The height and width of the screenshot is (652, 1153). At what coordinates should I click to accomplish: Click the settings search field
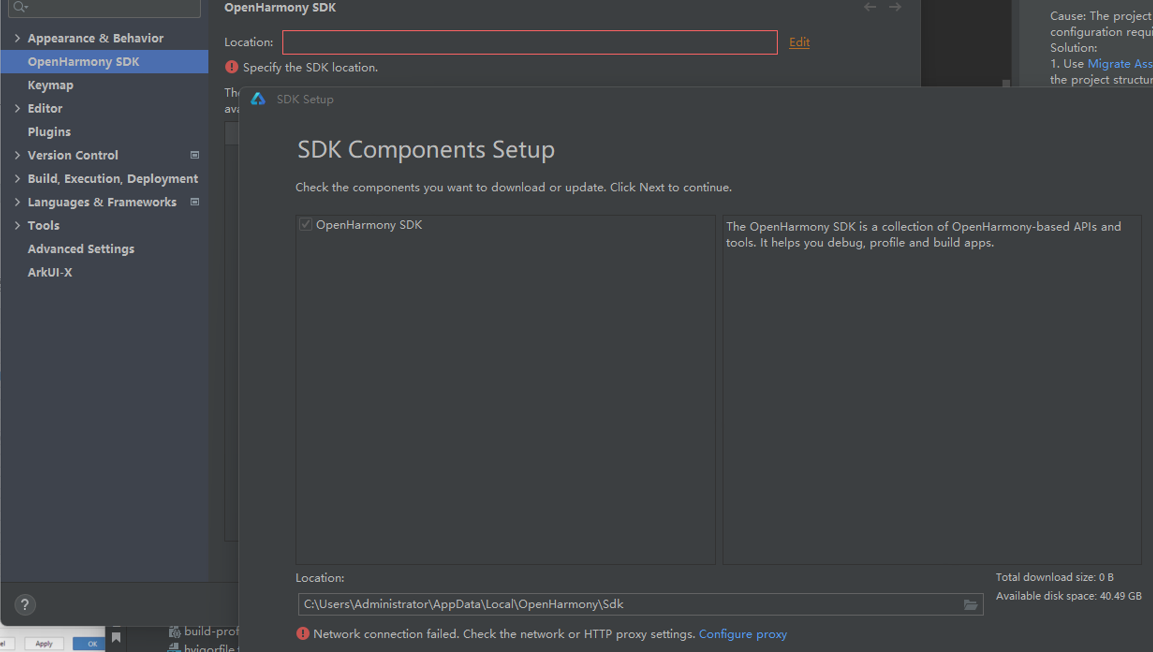[104, 7]
